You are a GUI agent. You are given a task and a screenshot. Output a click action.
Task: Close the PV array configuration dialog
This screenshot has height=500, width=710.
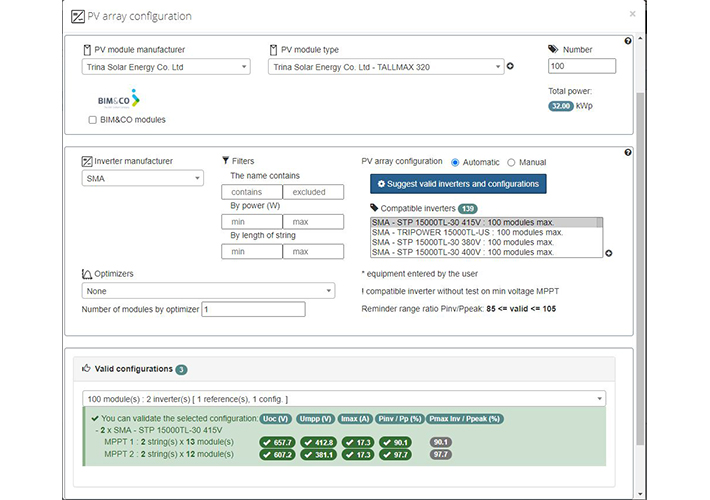click(x=633, y=14)
